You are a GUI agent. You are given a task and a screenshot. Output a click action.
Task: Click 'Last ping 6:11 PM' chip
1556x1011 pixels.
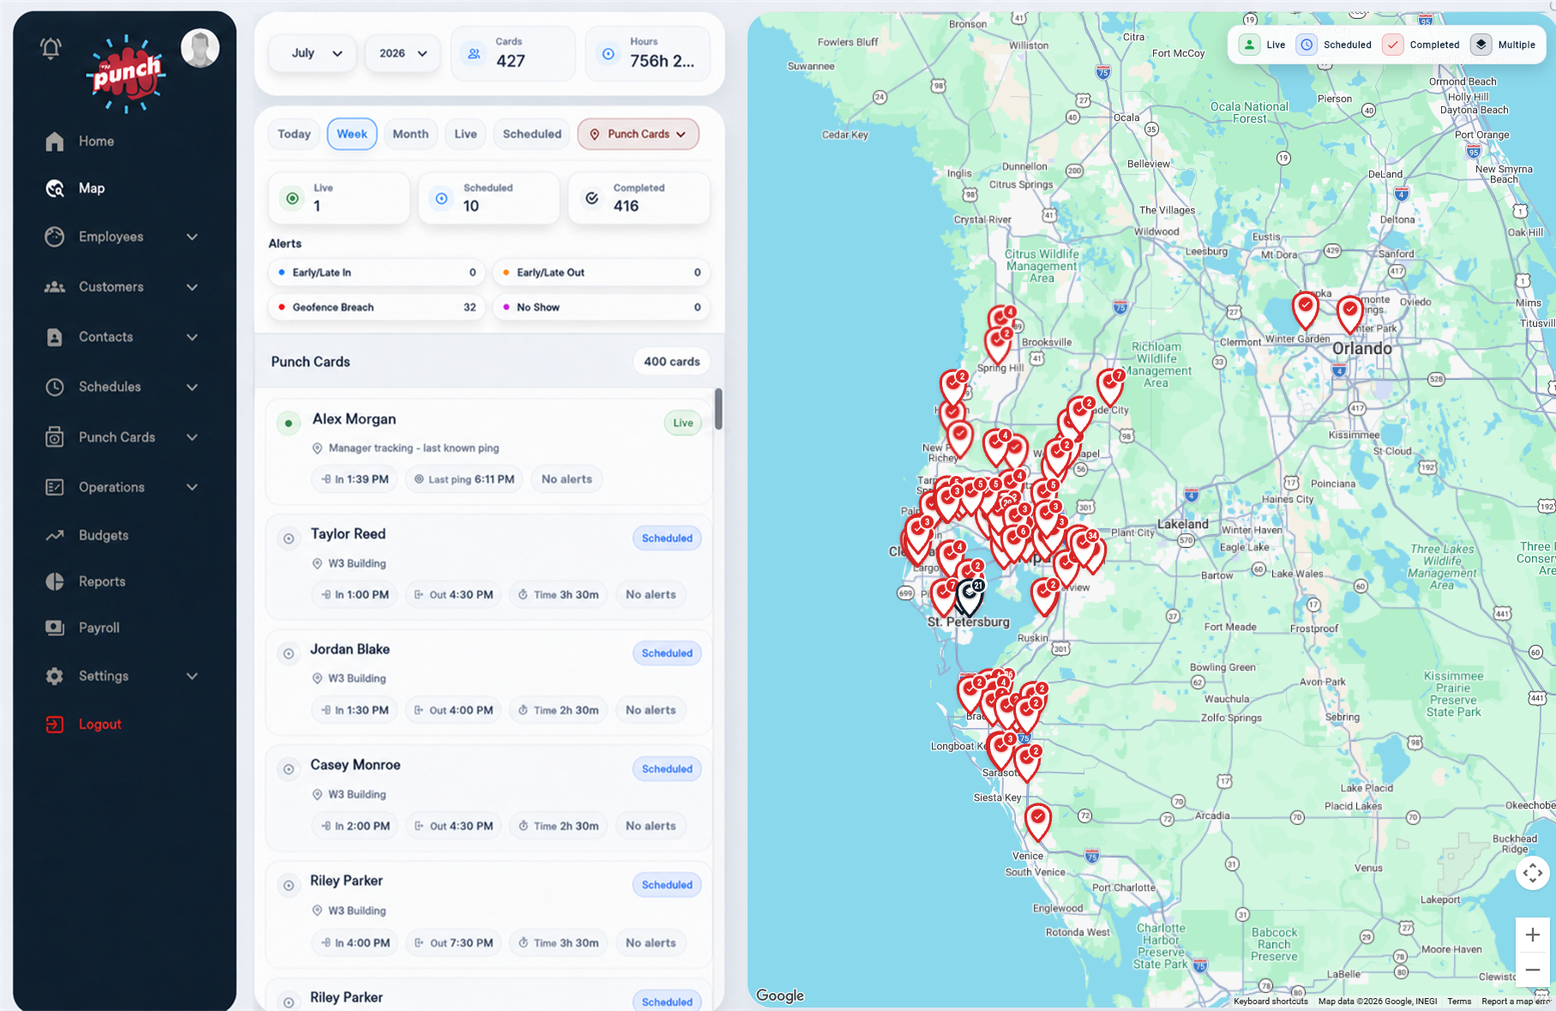click(x=464, y=479)
